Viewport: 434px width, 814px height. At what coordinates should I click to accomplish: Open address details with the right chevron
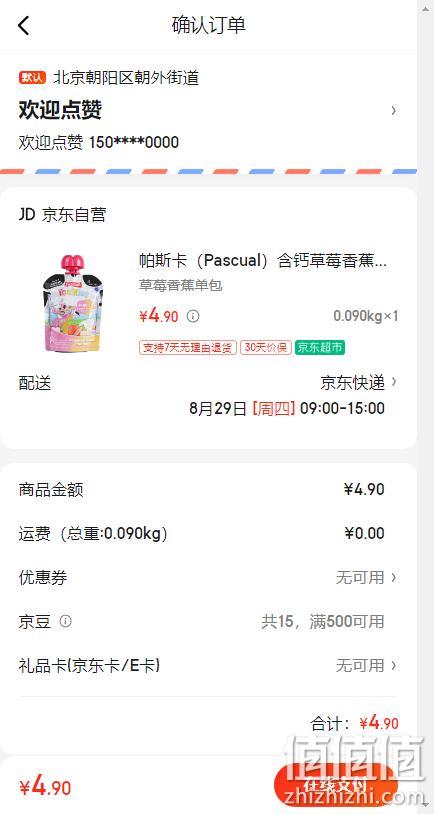394,110
